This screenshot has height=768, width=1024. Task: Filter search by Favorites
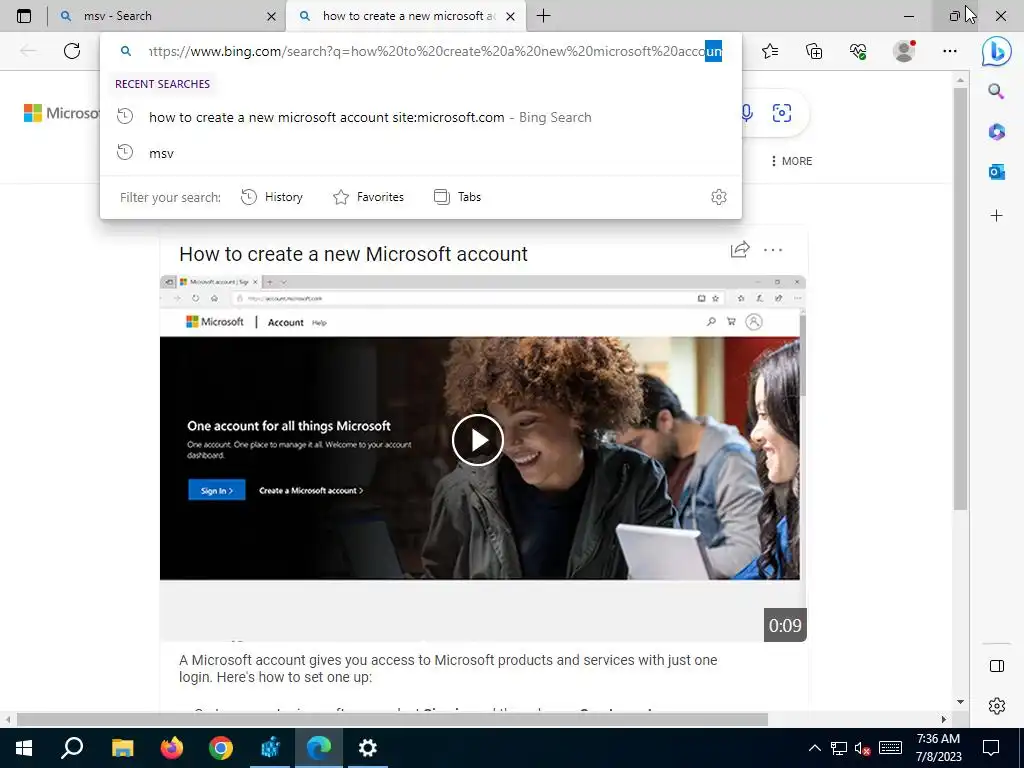[368, 197]
